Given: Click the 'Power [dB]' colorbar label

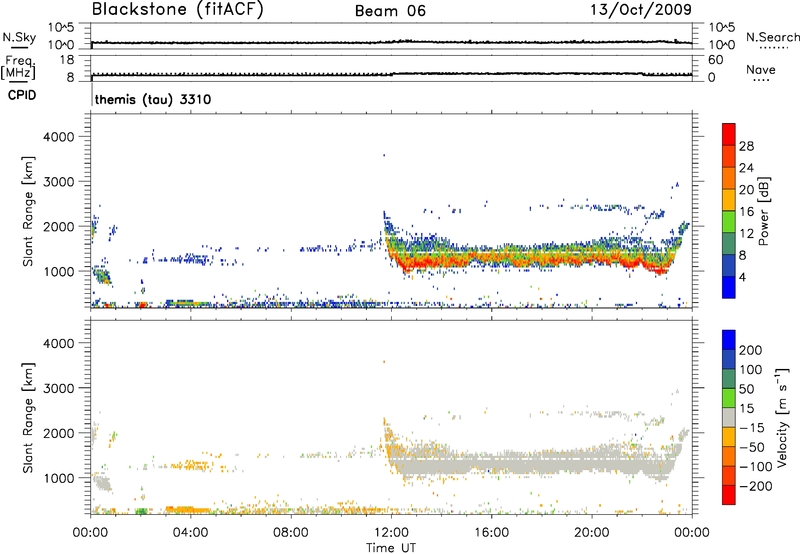Looking at the screenshot, I should coord(763,211).
